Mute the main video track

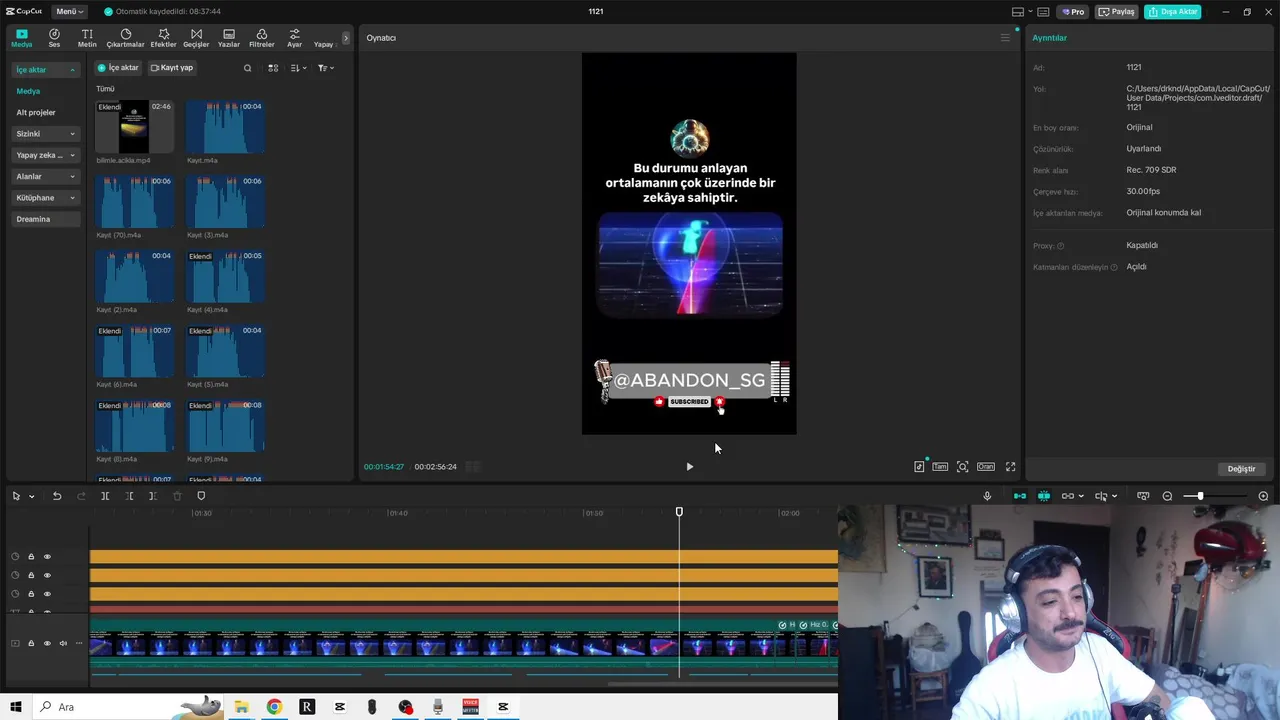[63, 643]
